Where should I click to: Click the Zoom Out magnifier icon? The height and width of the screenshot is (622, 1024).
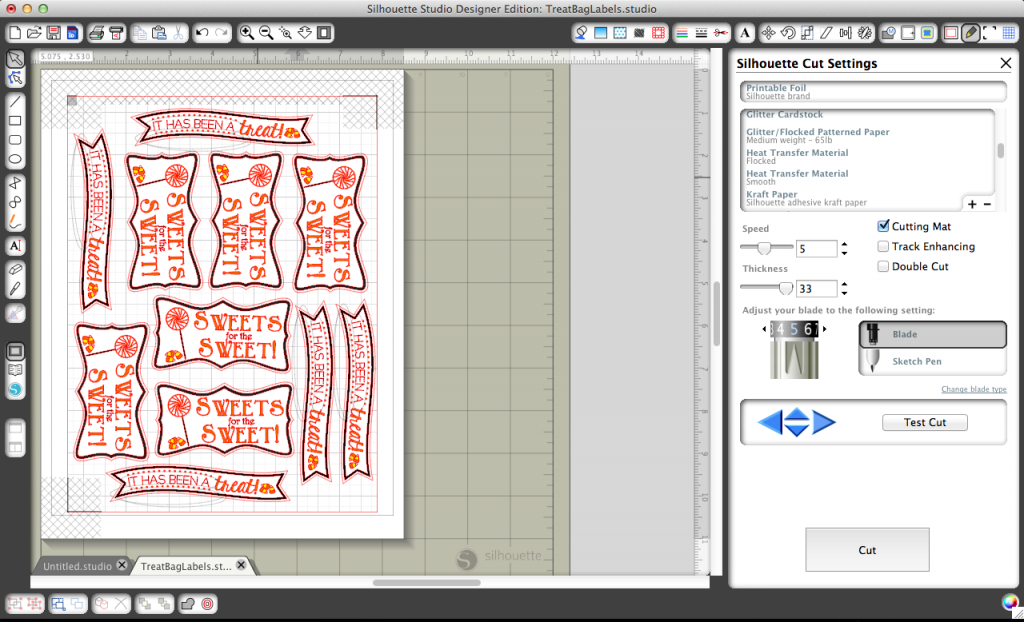click(266, 33)
